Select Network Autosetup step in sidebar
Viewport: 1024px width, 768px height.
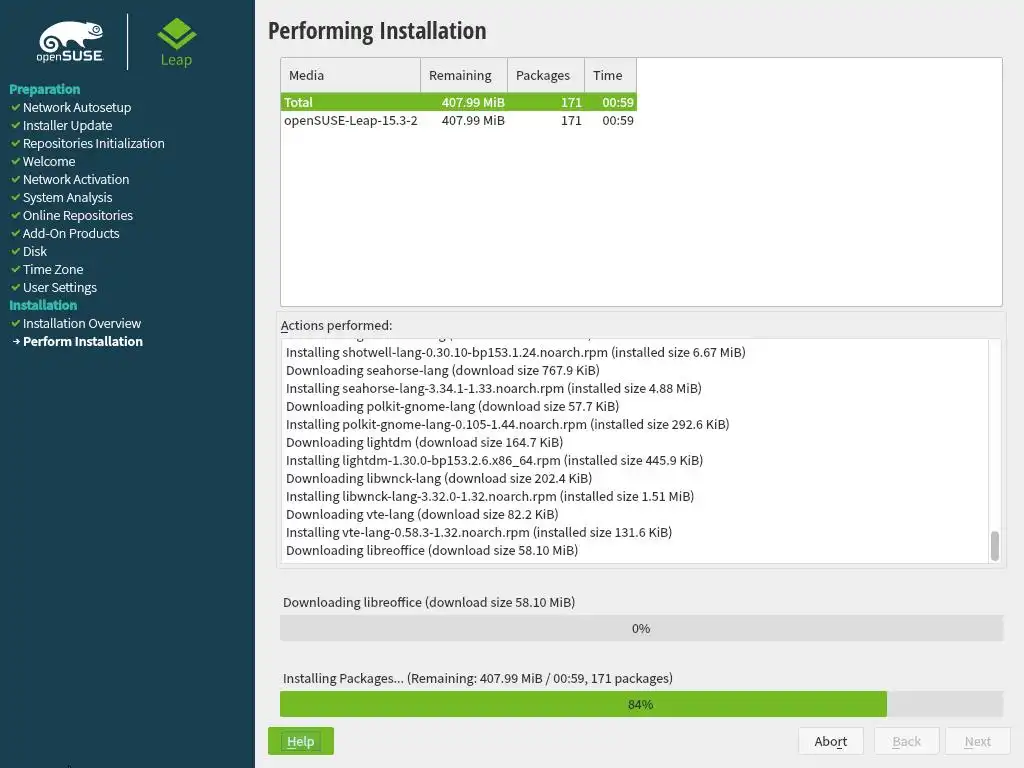point(77,107)
